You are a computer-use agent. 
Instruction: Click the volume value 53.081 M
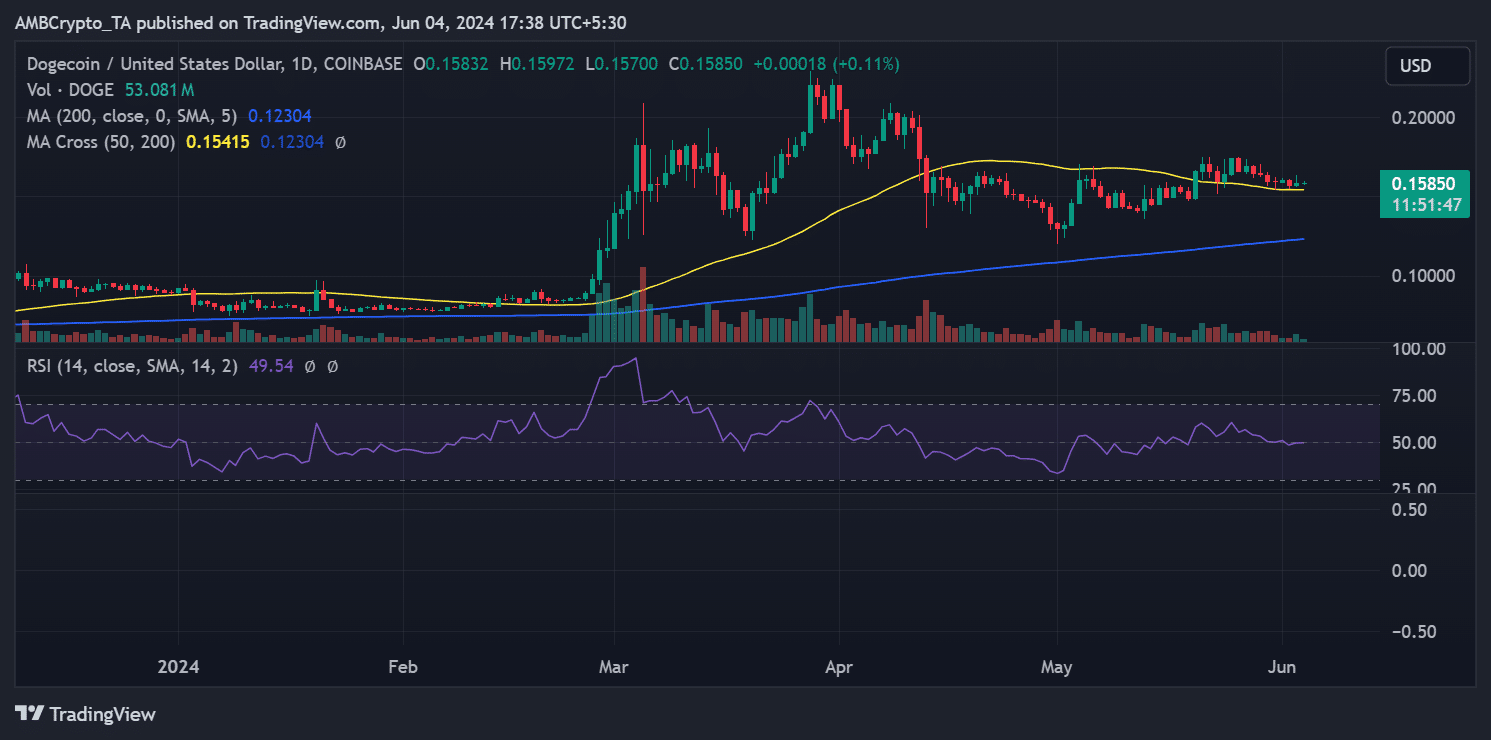160,90
